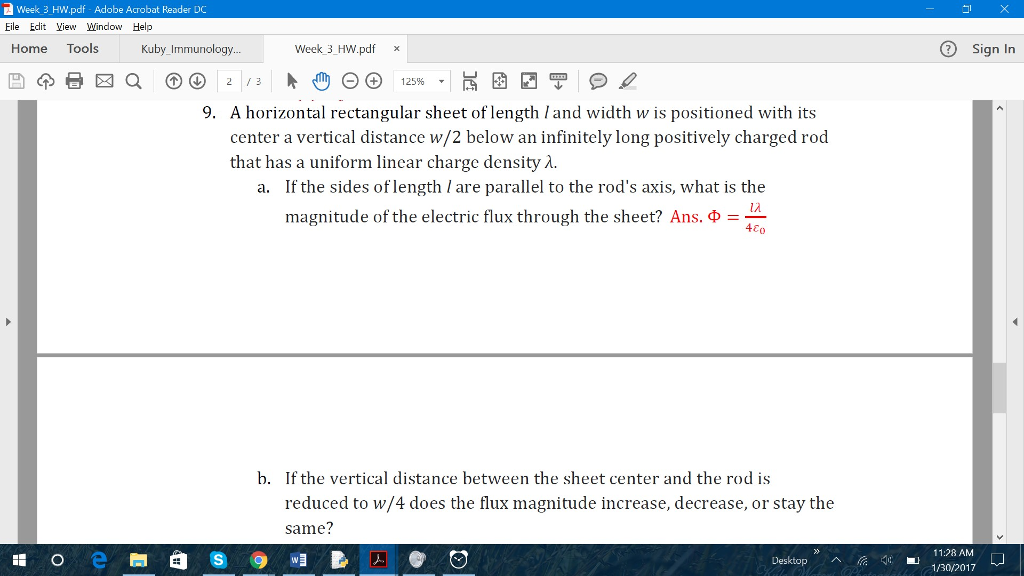Click the Desktop toolbar label

(789, 560)
